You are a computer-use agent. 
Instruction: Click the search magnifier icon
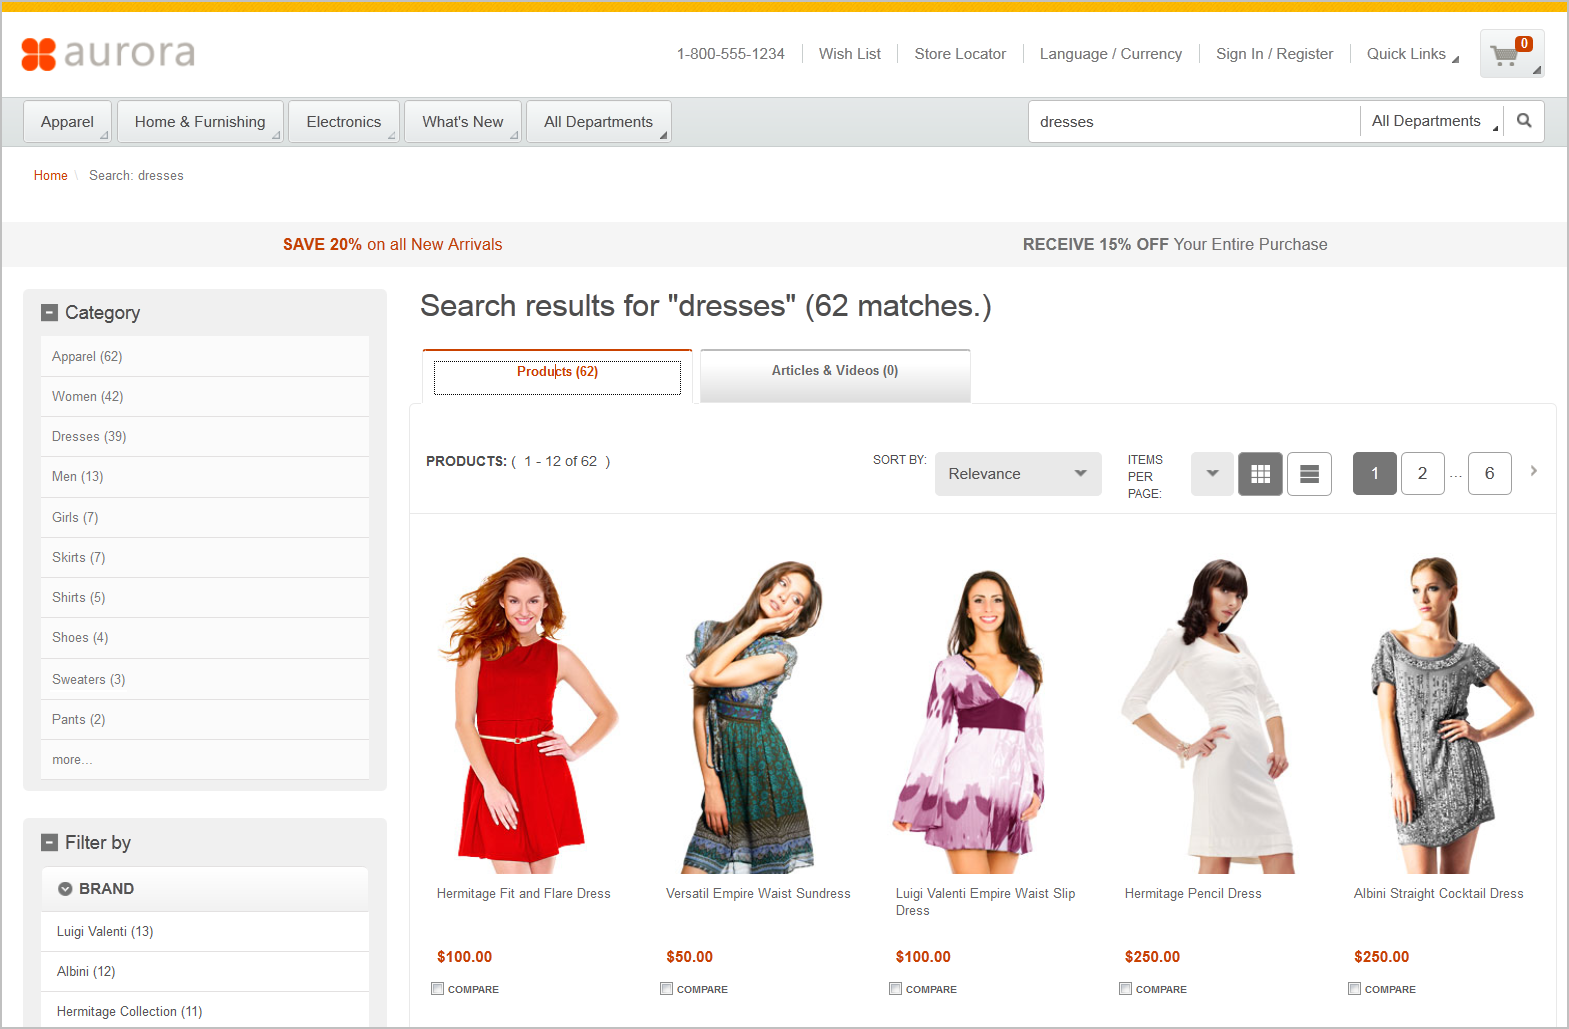click(1524, 121)
